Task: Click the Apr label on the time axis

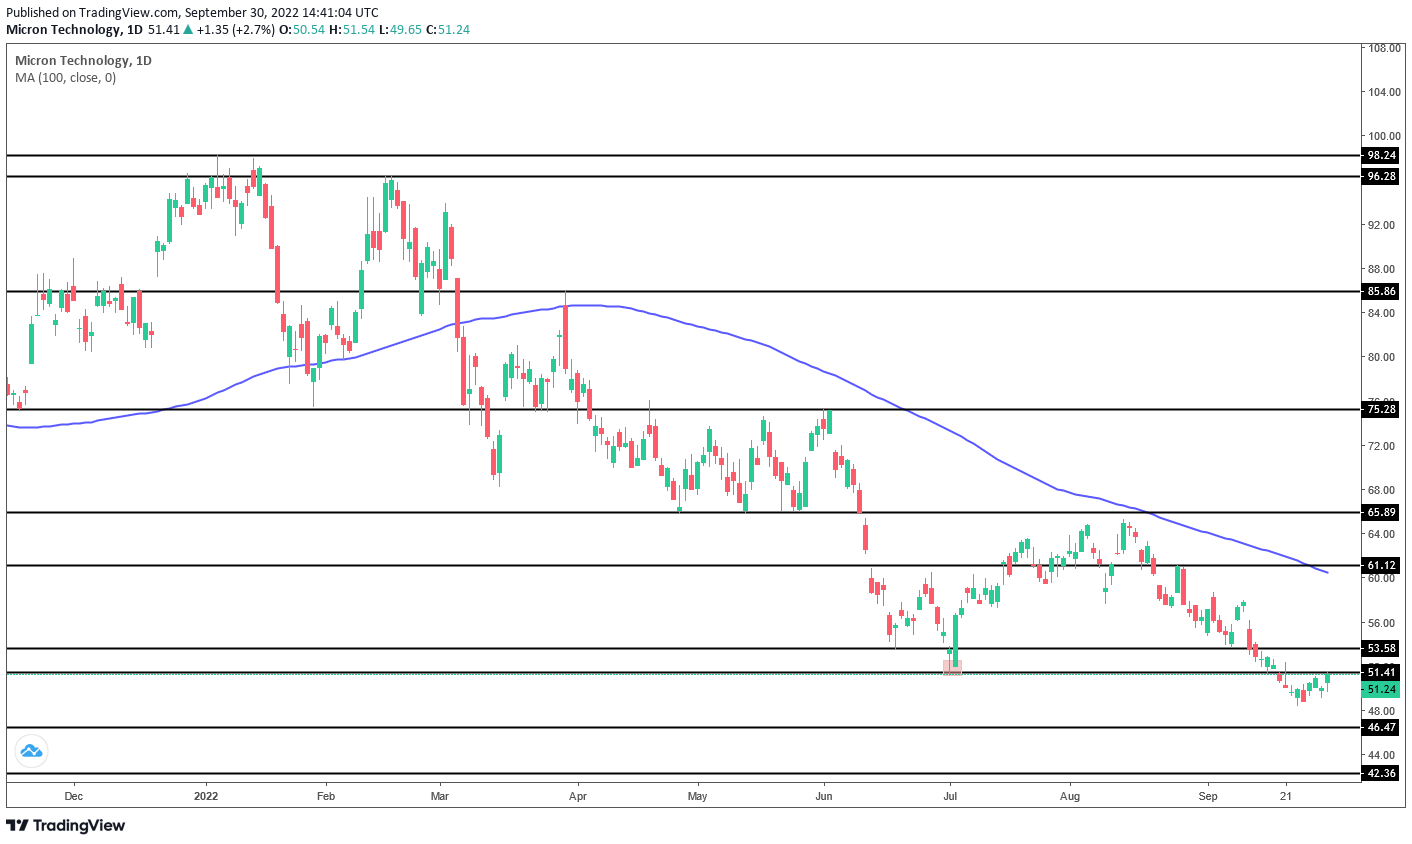Action: pyautogui.click(x=577, y=797)
